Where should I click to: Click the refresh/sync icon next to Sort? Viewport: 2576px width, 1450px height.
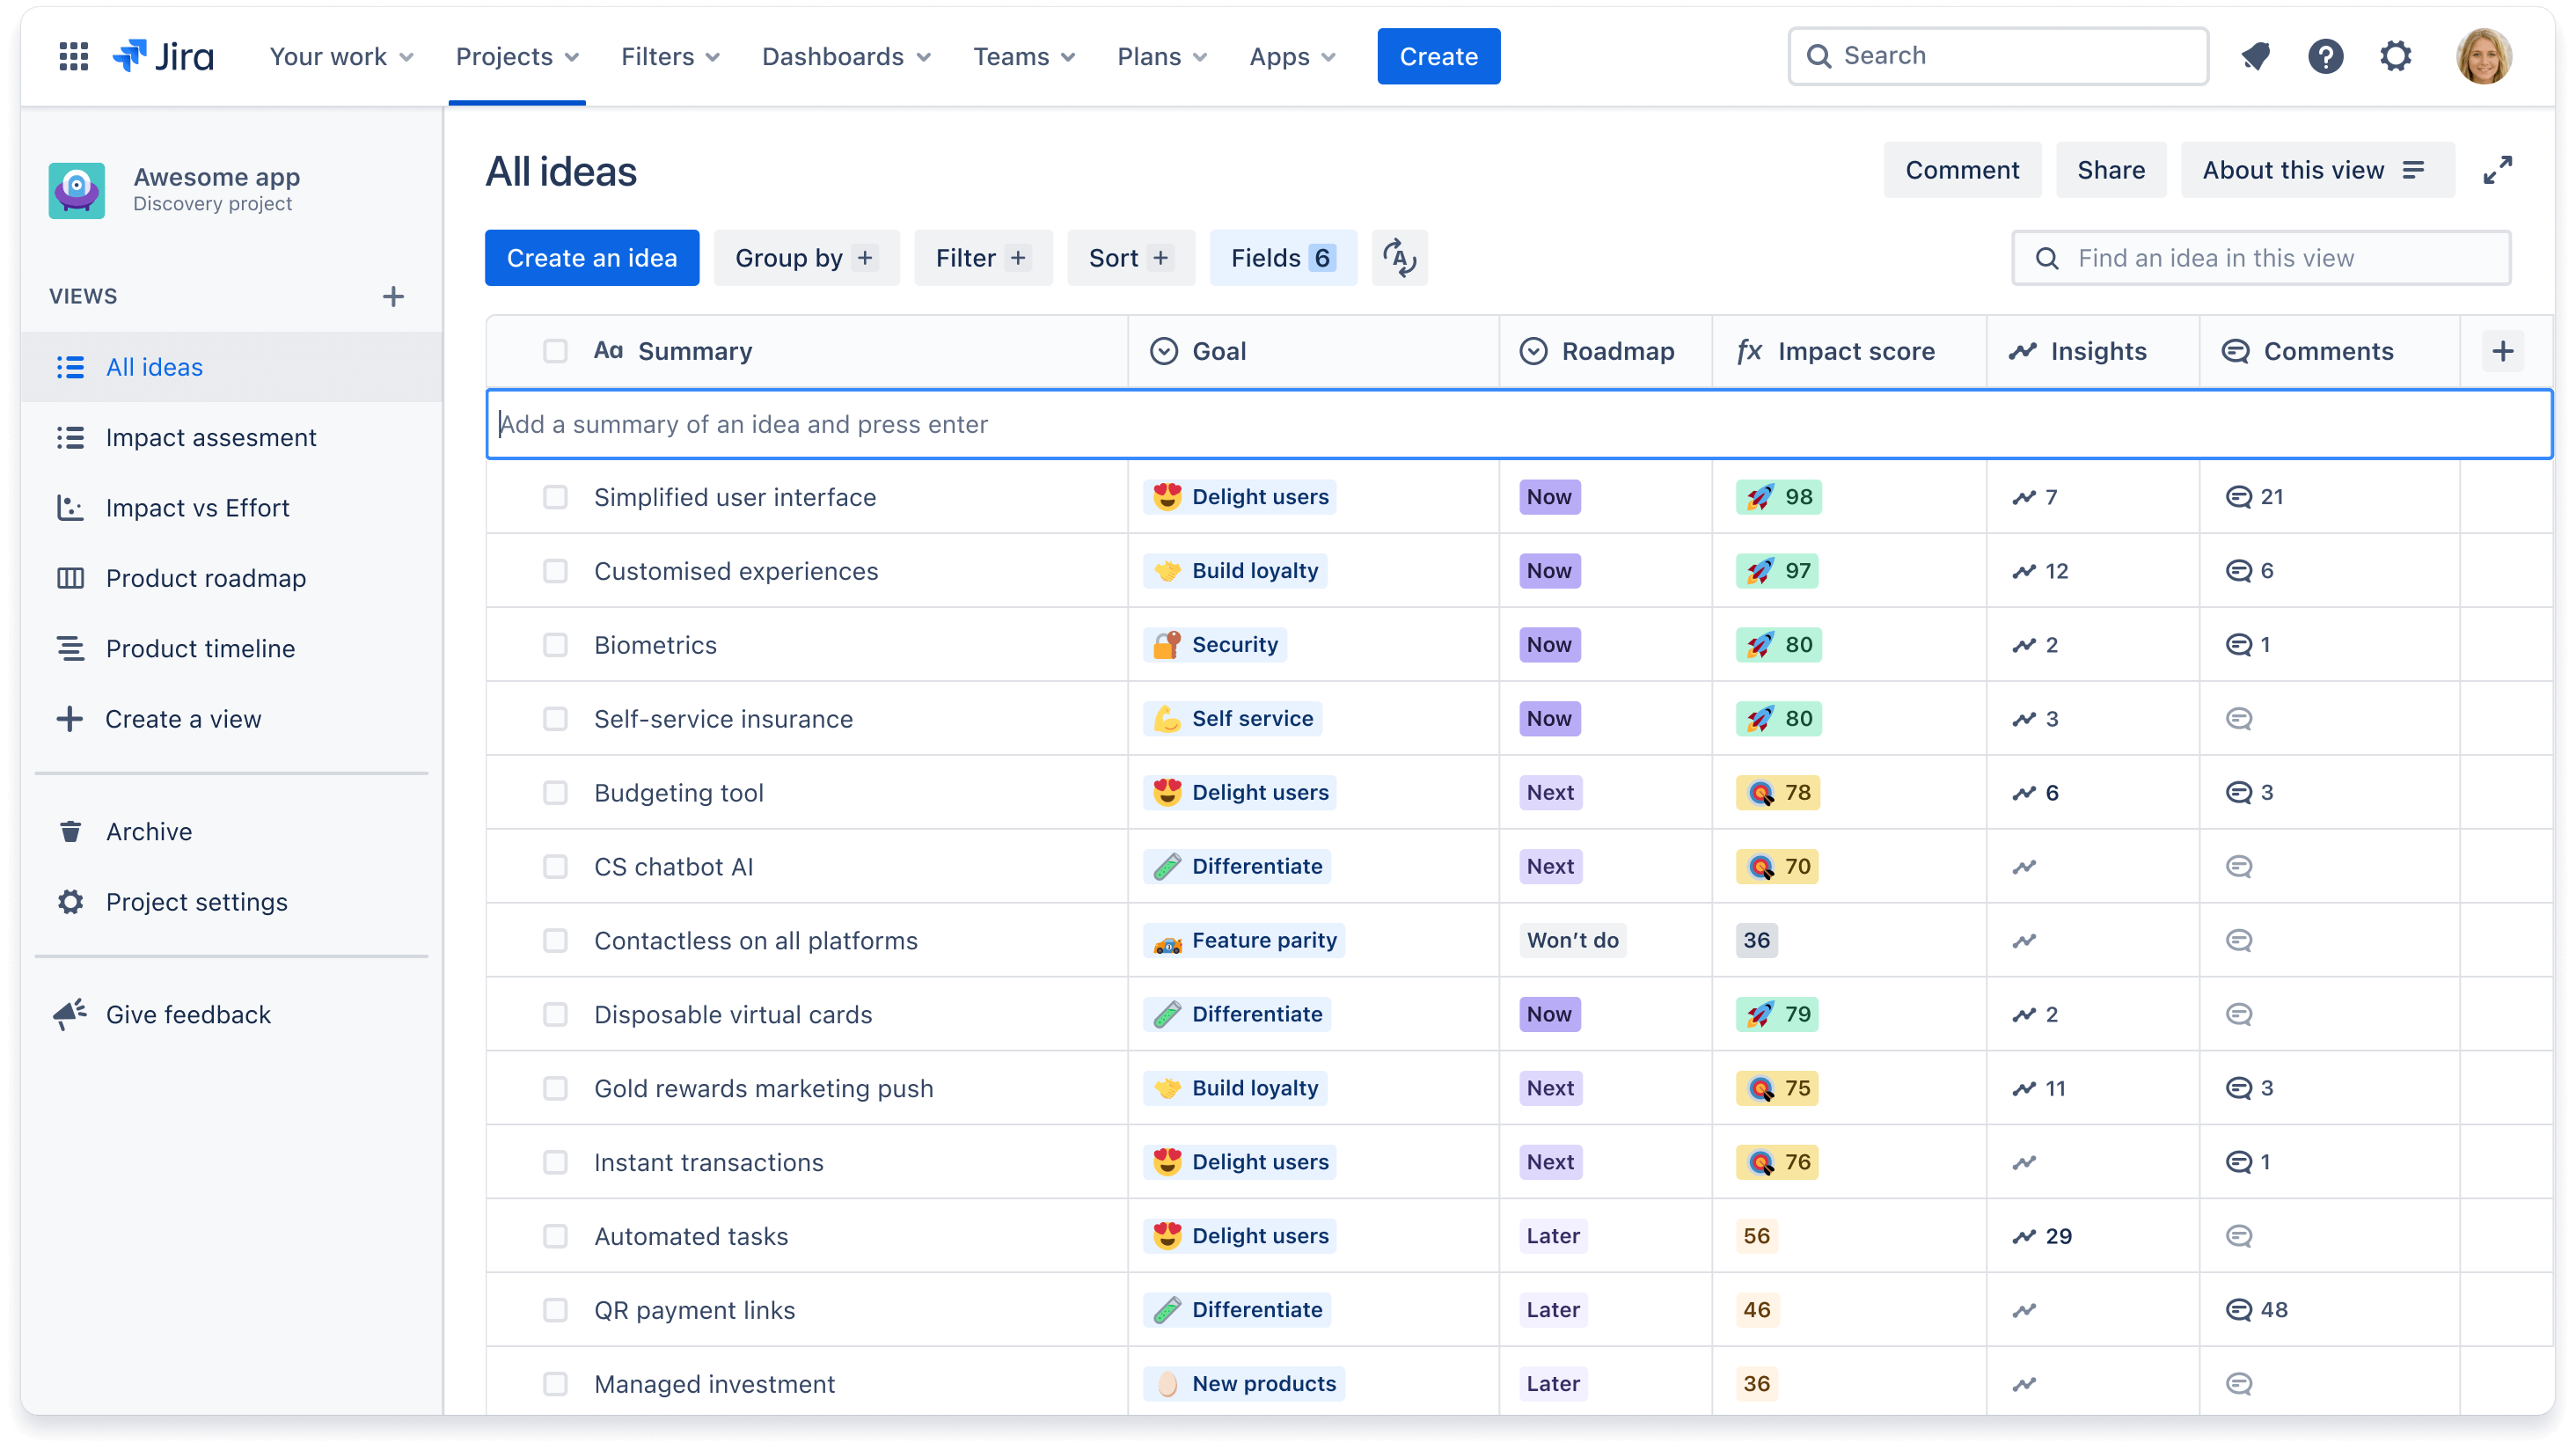pos(1398,259)
